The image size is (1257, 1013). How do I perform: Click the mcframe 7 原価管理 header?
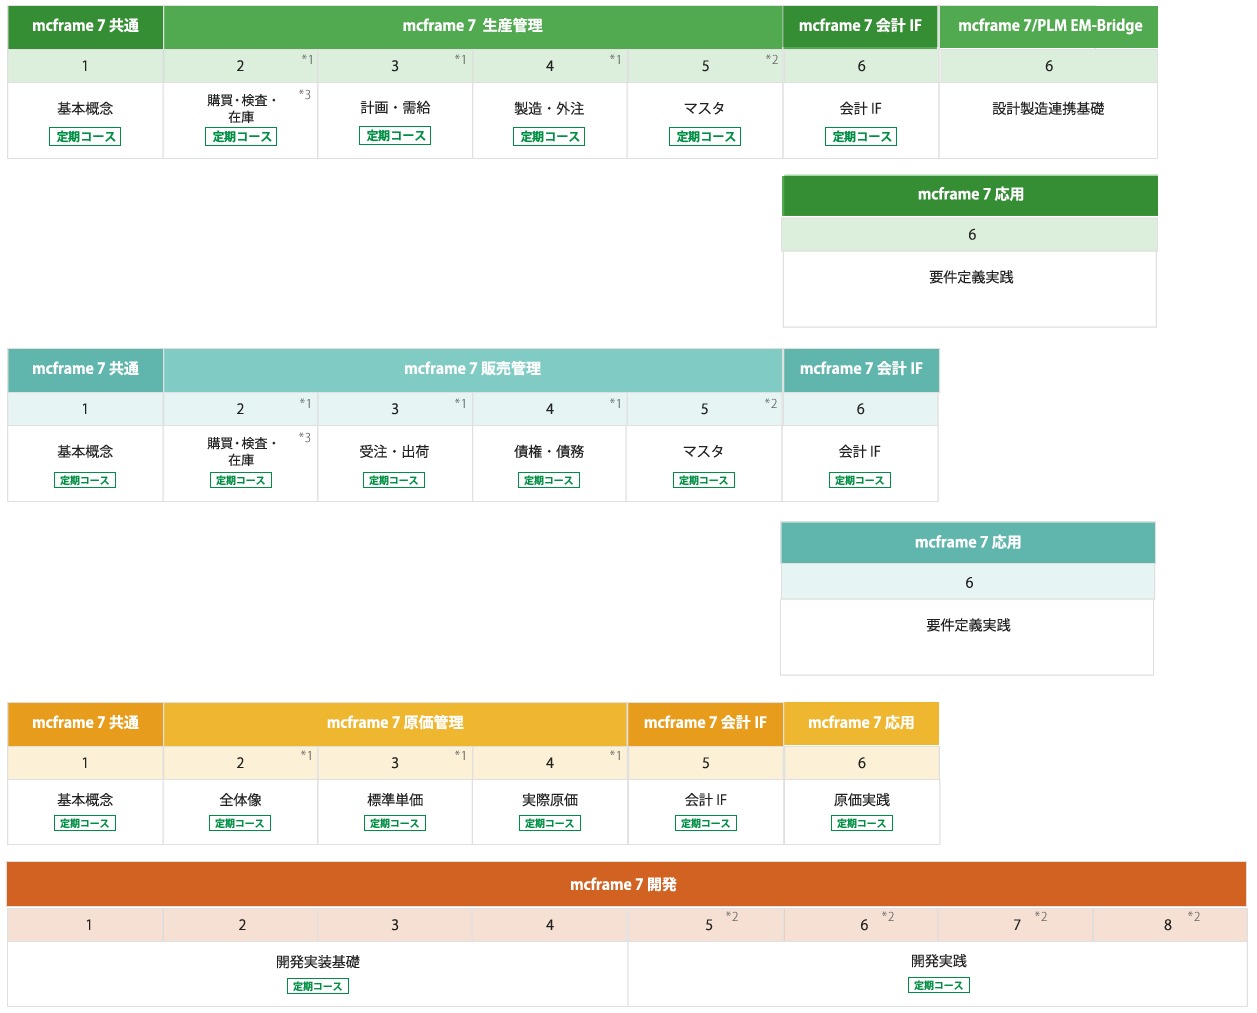coord(395,723)
